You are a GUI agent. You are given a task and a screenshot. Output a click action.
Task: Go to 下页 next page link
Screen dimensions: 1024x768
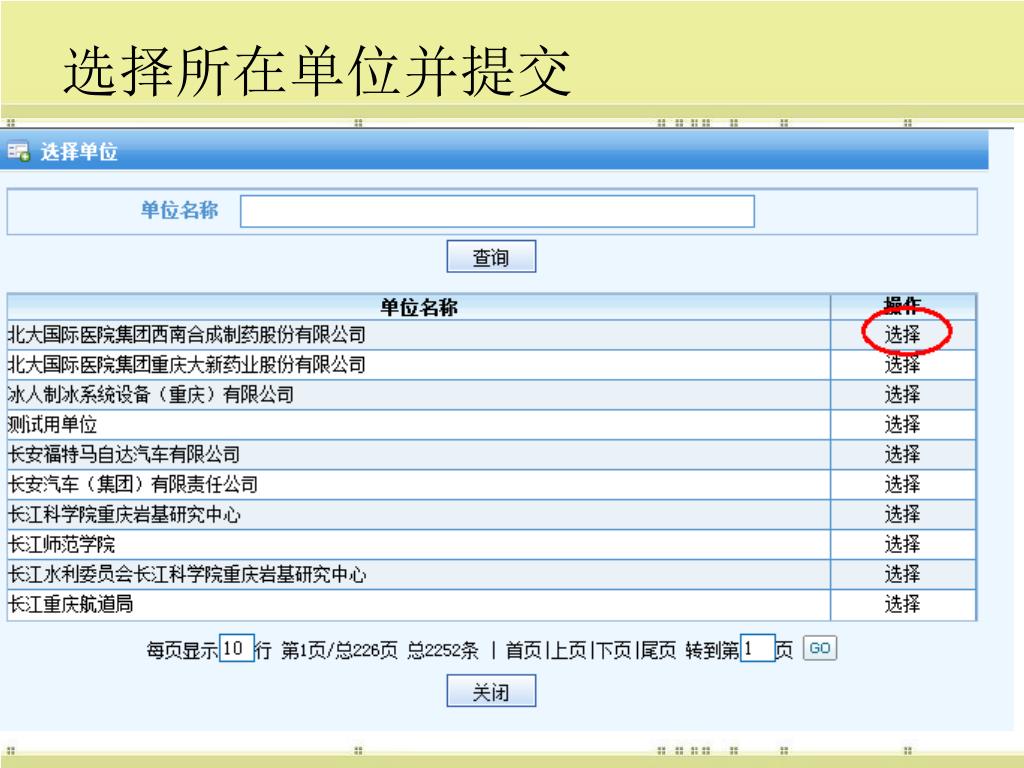[x=613, y=650]
